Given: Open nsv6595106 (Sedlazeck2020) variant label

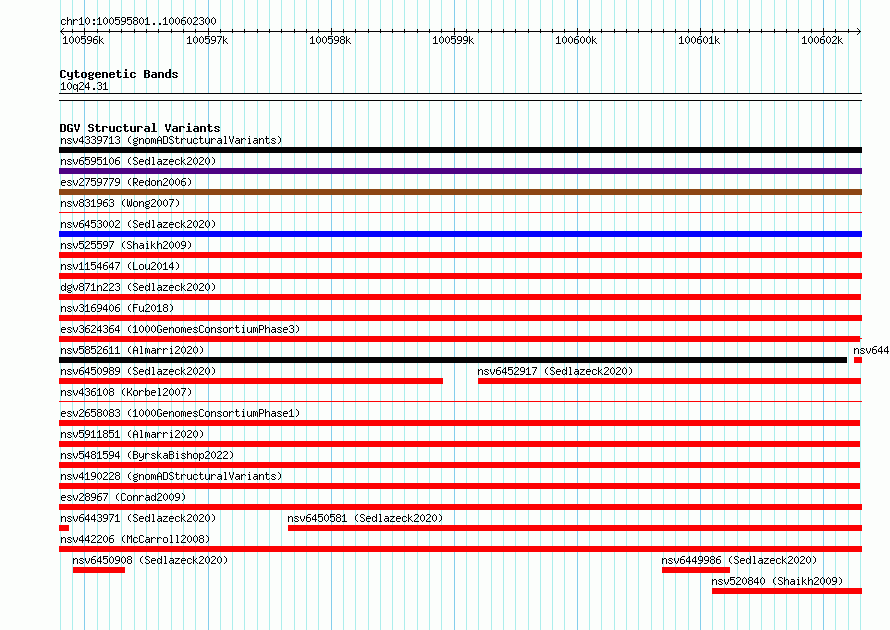Looking at the screenshot, I should (x=138, y=161).
